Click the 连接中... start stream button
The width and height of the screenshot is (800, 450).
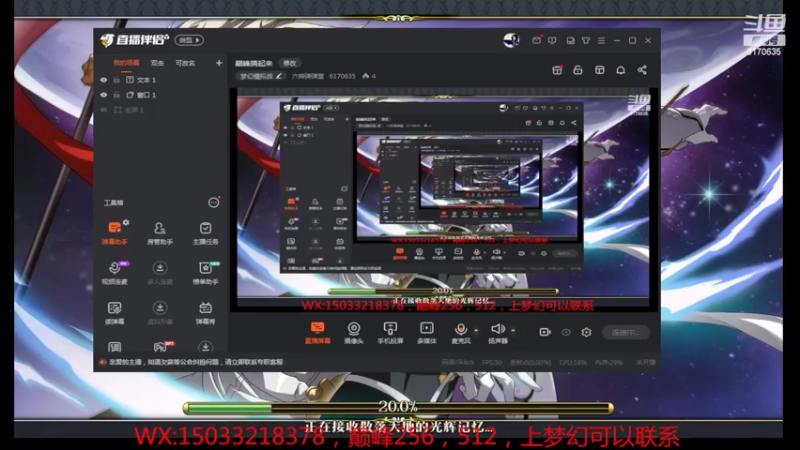click(x=626, y=332)
